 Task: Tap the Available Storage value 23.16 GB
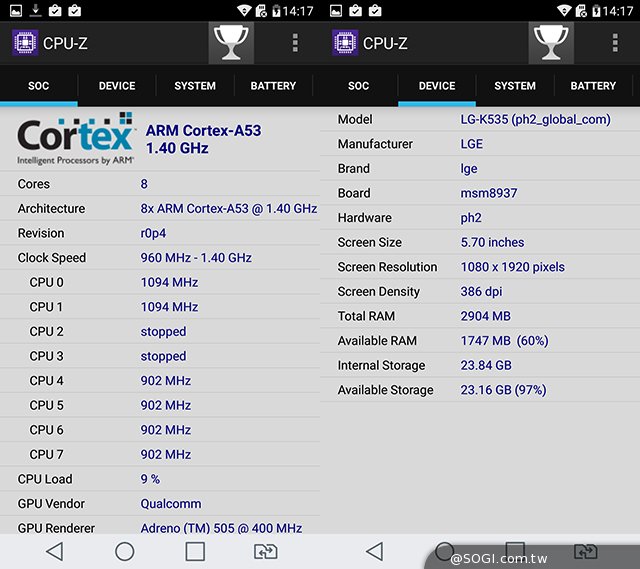point(503,390)
